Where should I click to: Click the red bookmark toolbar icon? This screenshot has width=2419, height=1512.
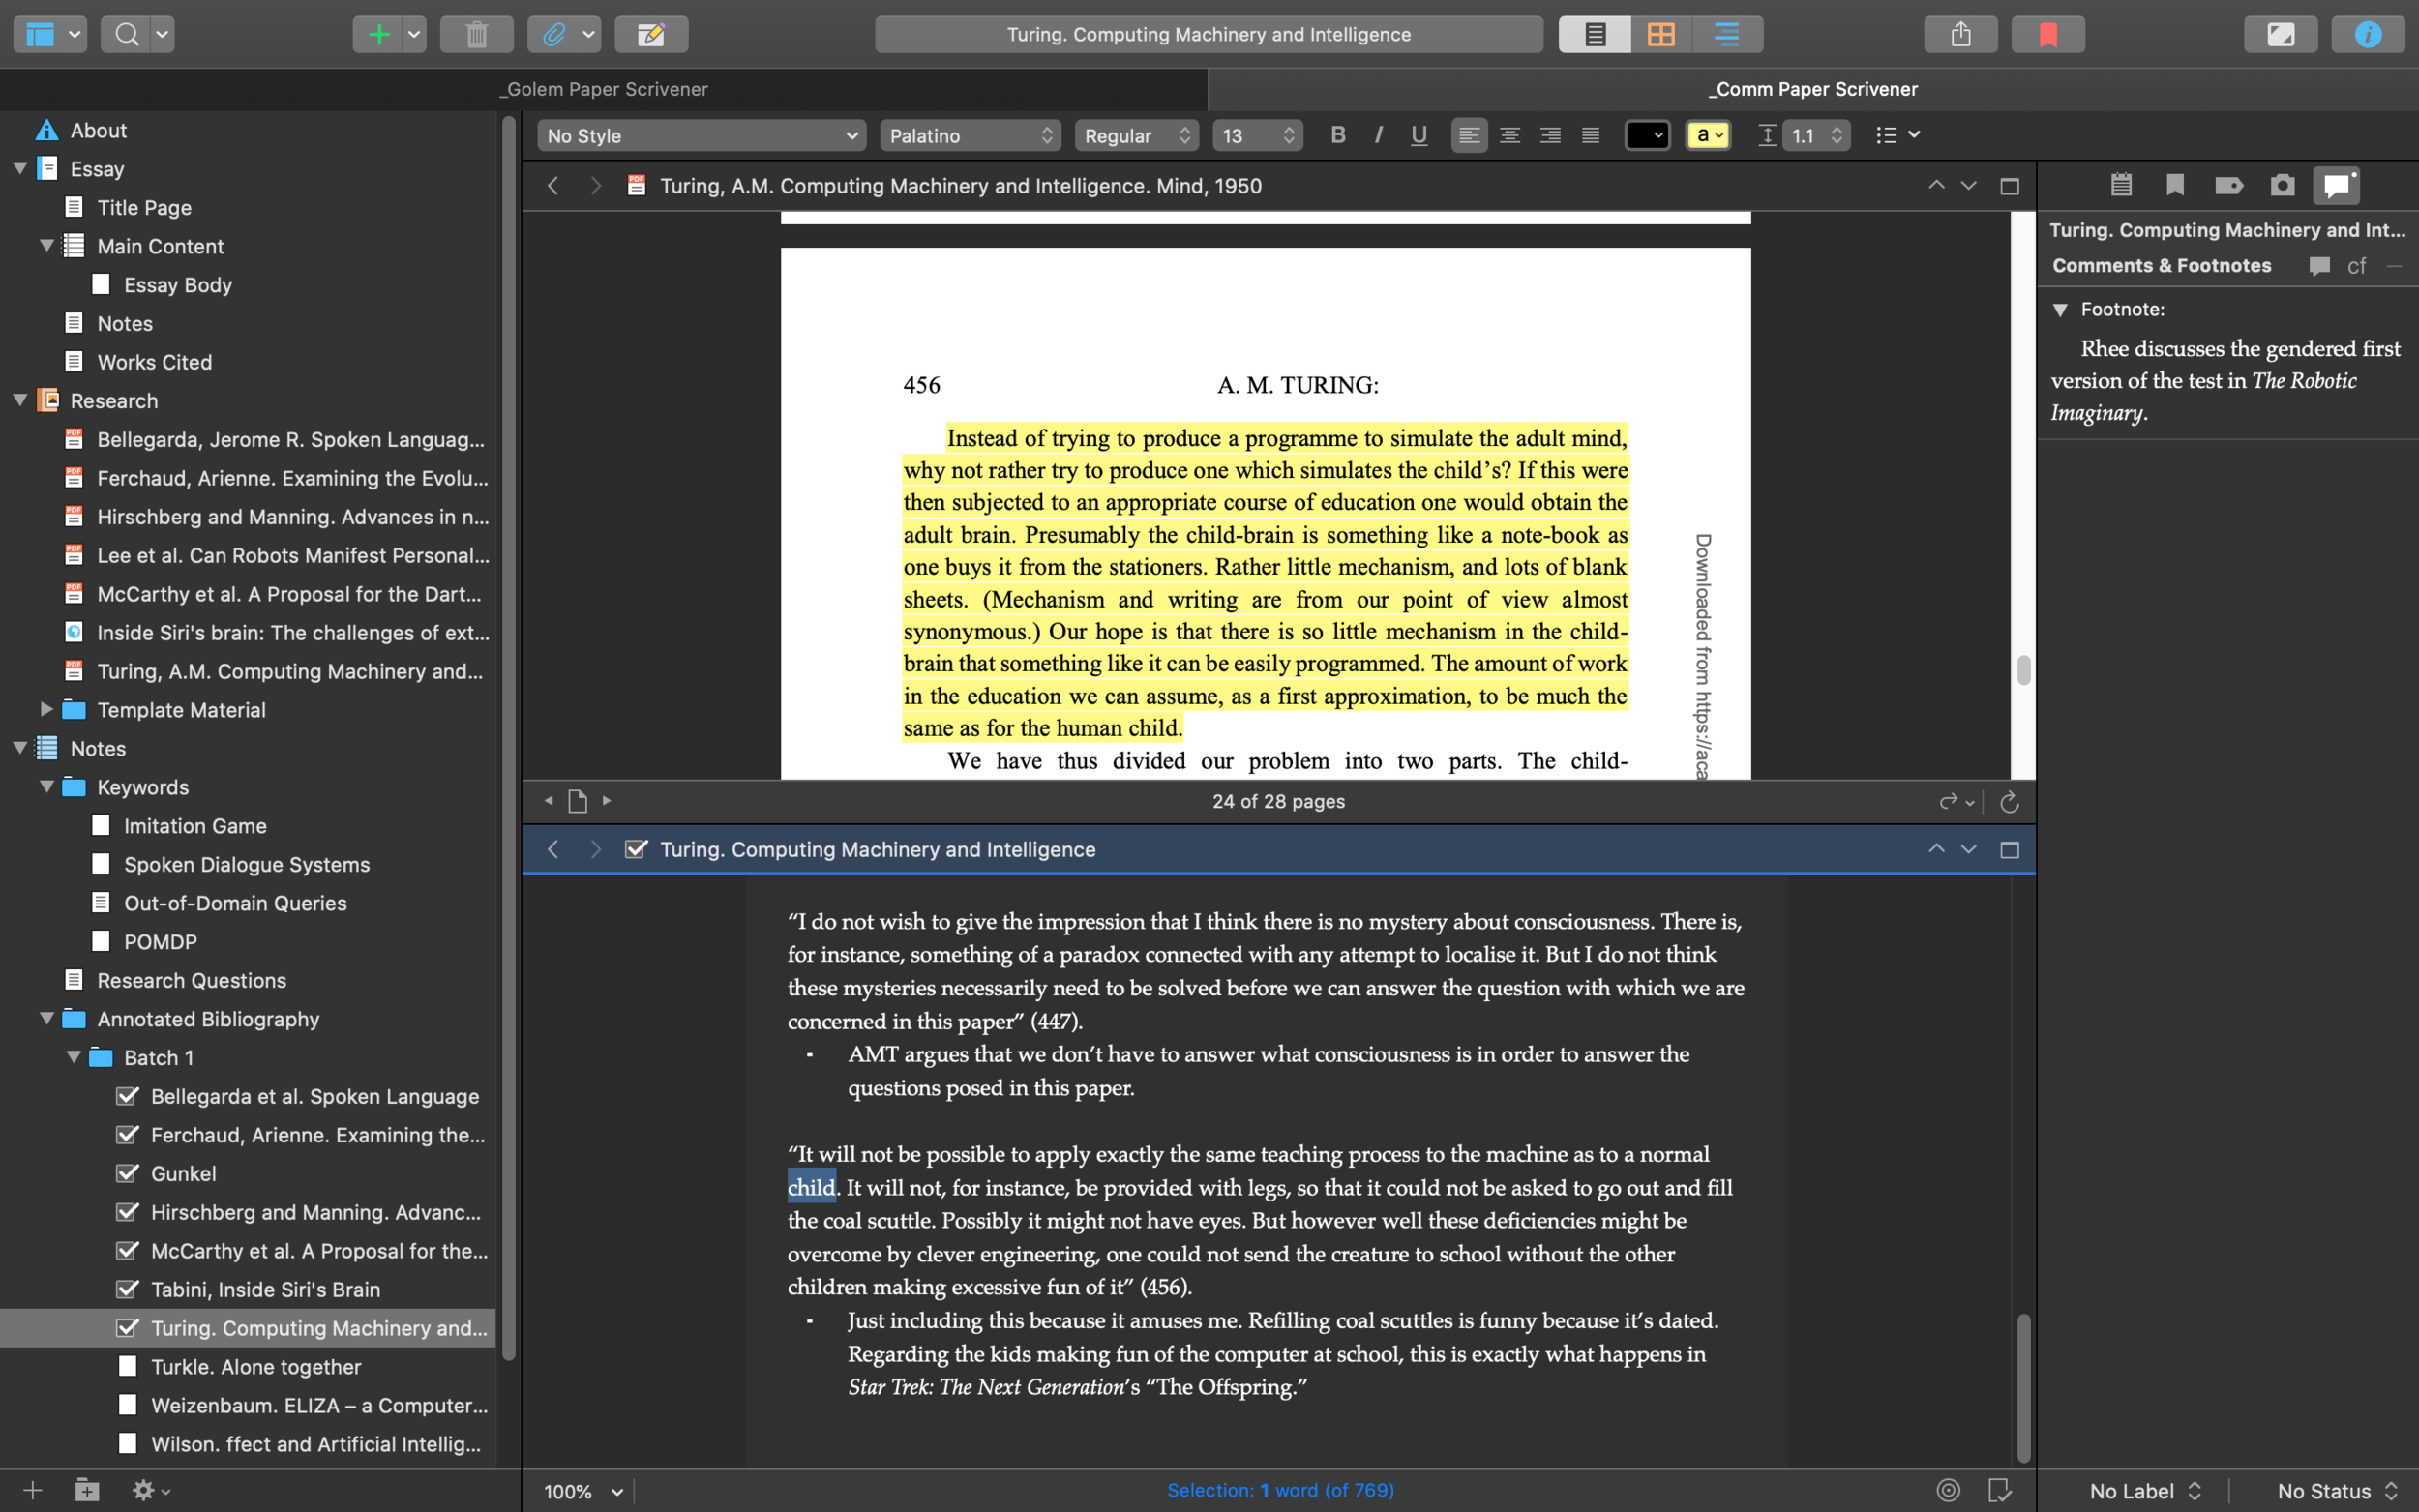click(2048, 35)
